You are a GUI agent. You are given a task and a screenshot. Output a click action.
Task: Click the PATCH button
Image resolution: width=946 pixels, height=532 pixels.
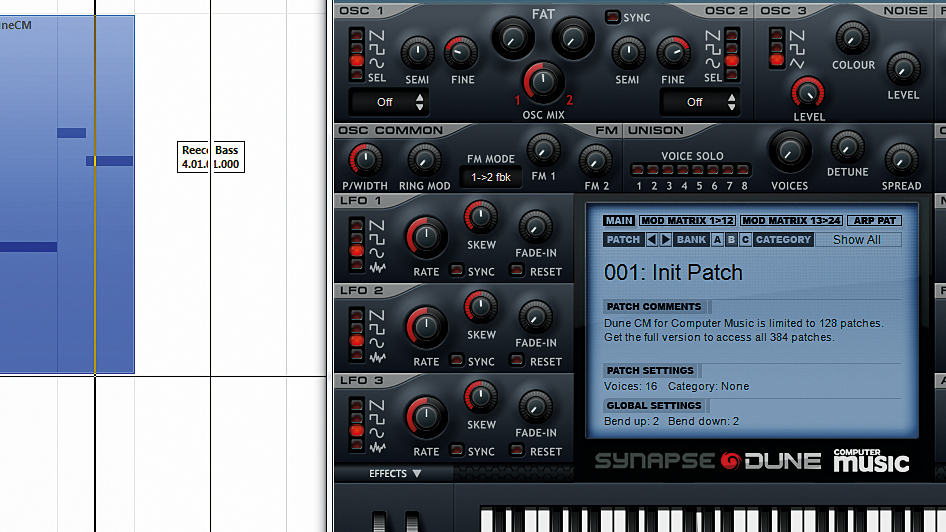click(623, 239)
